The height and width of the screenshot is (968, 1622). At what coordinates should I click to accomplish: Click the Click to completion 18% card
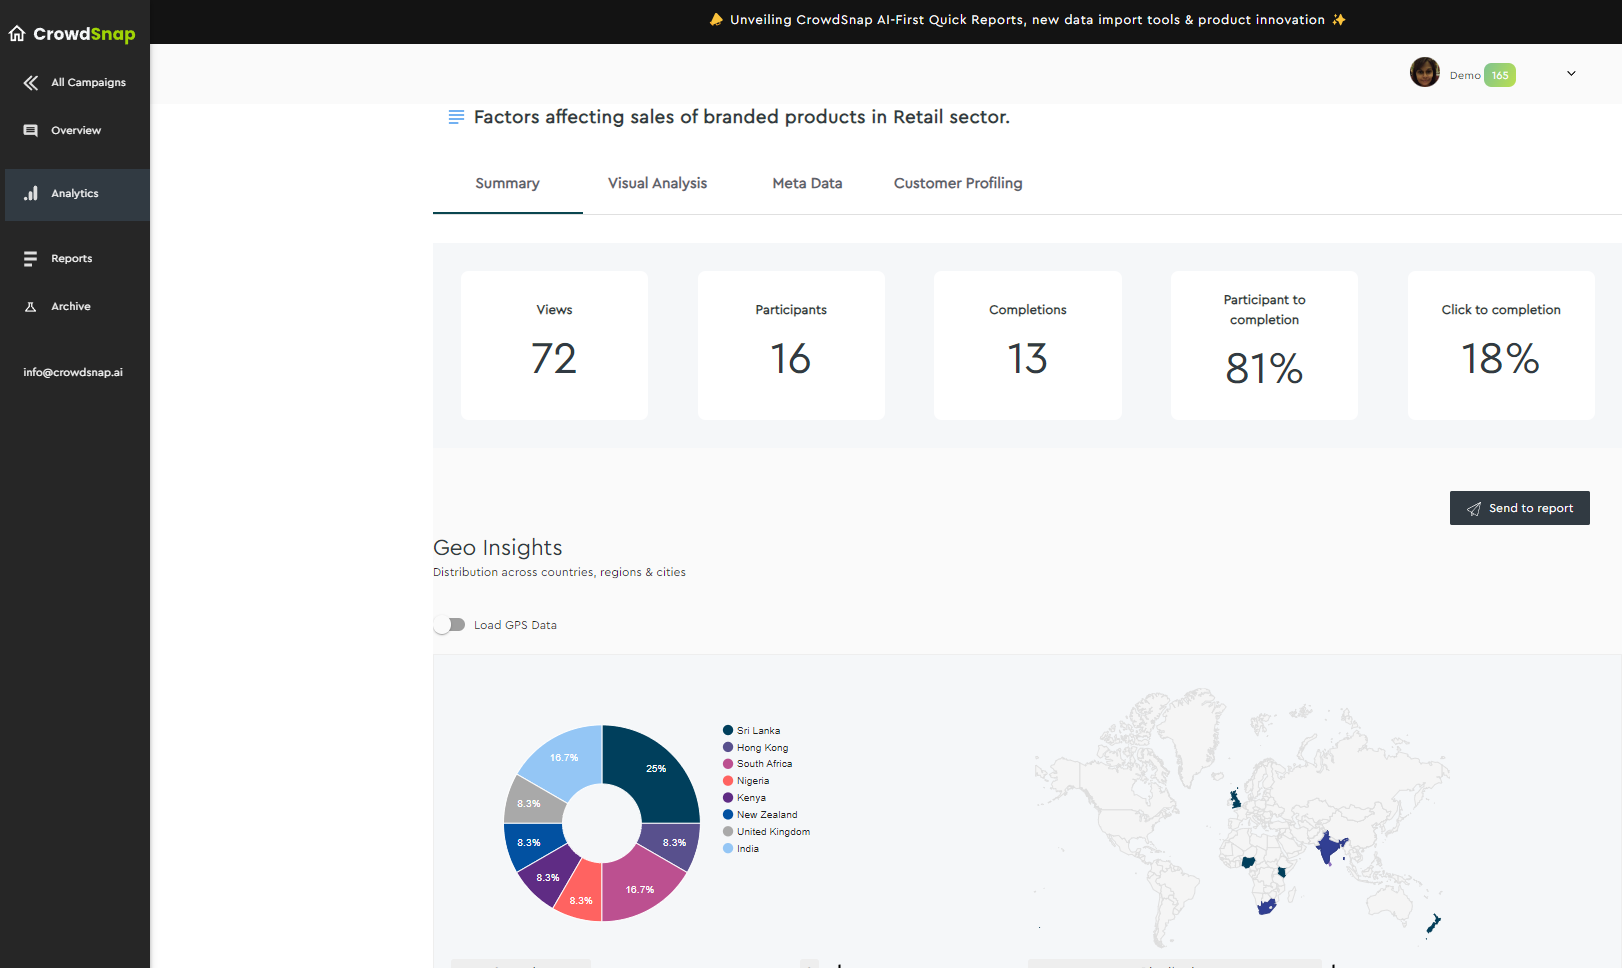1501,345
